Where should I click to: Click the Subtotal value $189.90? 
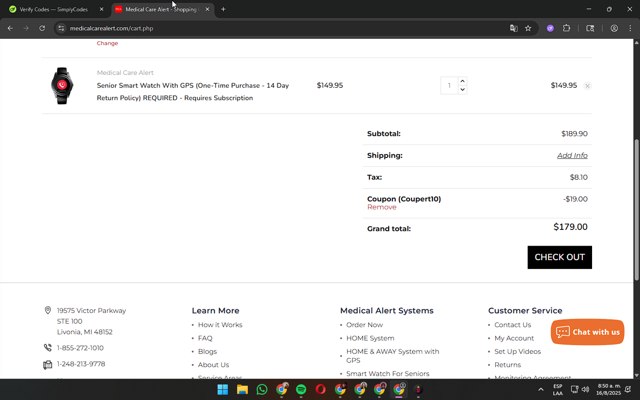point(574,133)
